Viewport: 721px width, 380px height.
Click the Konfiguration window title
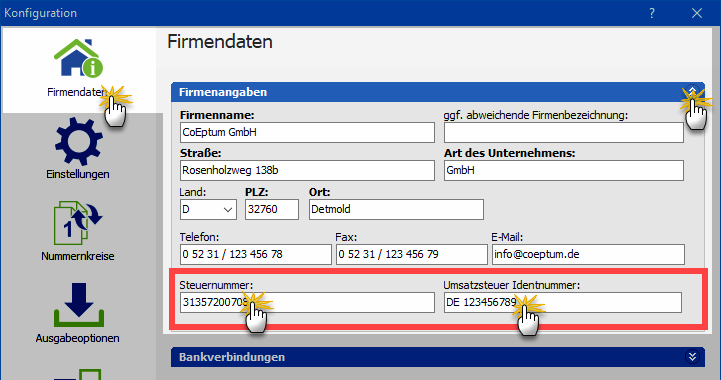point(40,13)
